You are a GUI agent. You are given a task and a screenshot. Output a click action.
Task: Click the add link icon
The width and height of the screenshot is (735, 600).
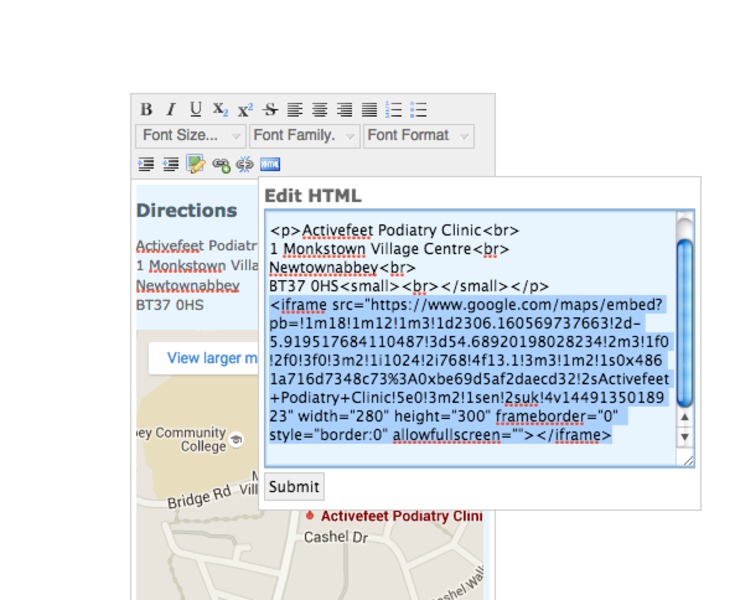click(x=221, y=164)
